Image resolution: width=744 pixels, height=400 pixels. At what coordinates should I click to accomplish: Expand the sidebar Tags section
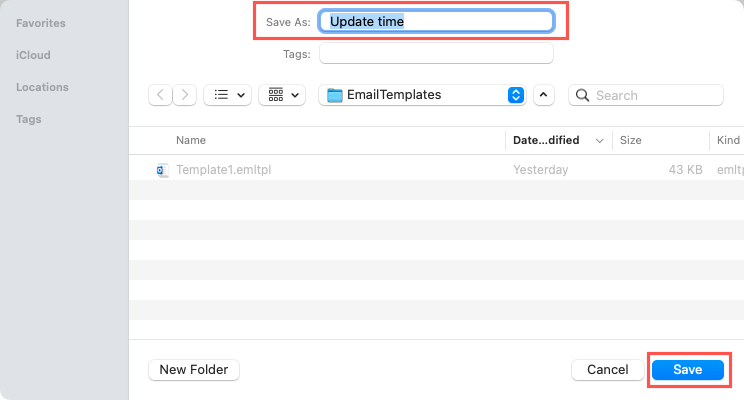[28, 119]
